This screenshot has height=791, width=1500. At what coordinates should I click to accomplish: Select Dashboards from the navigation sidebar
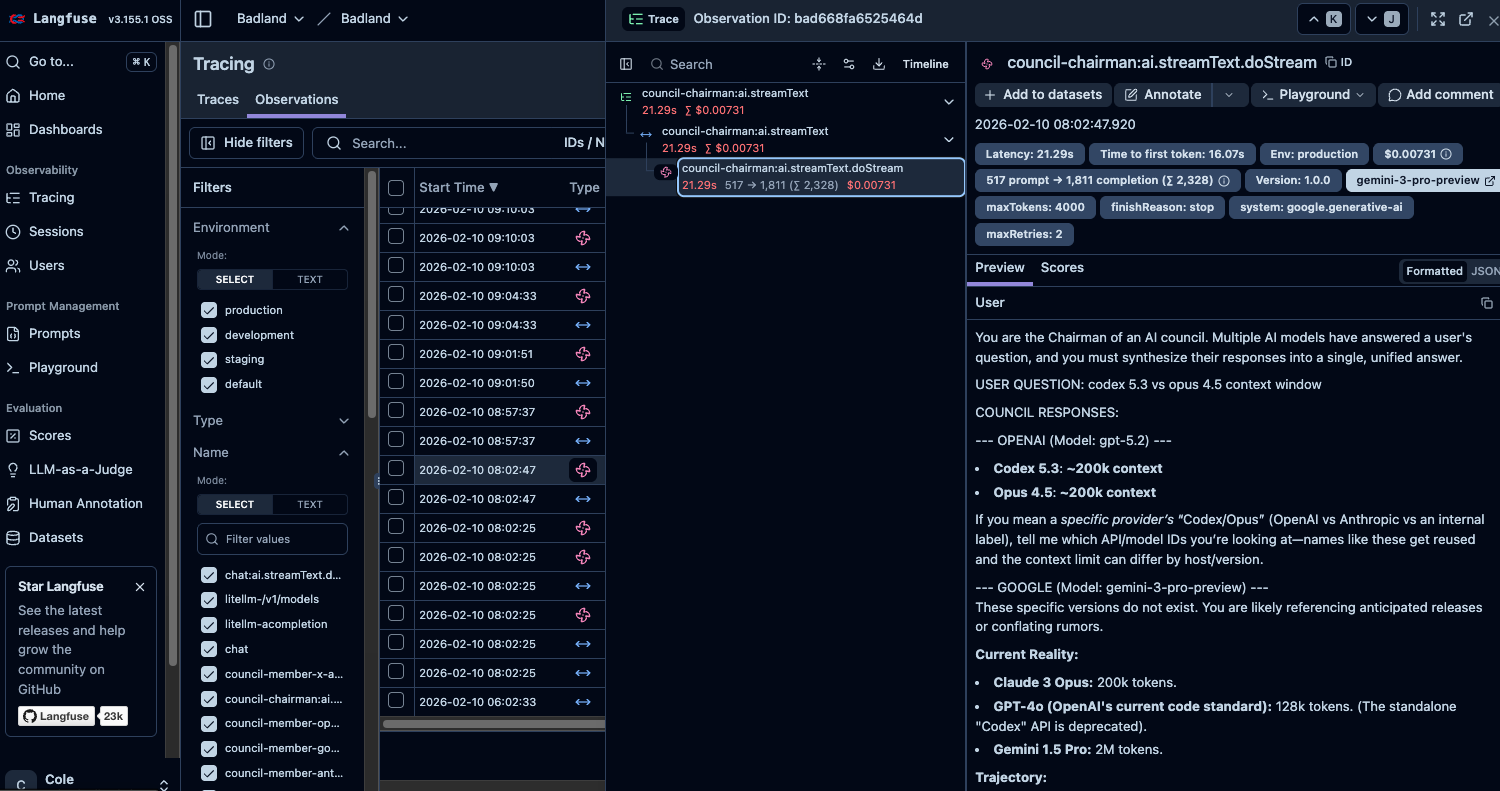click(x=66, y=129)
